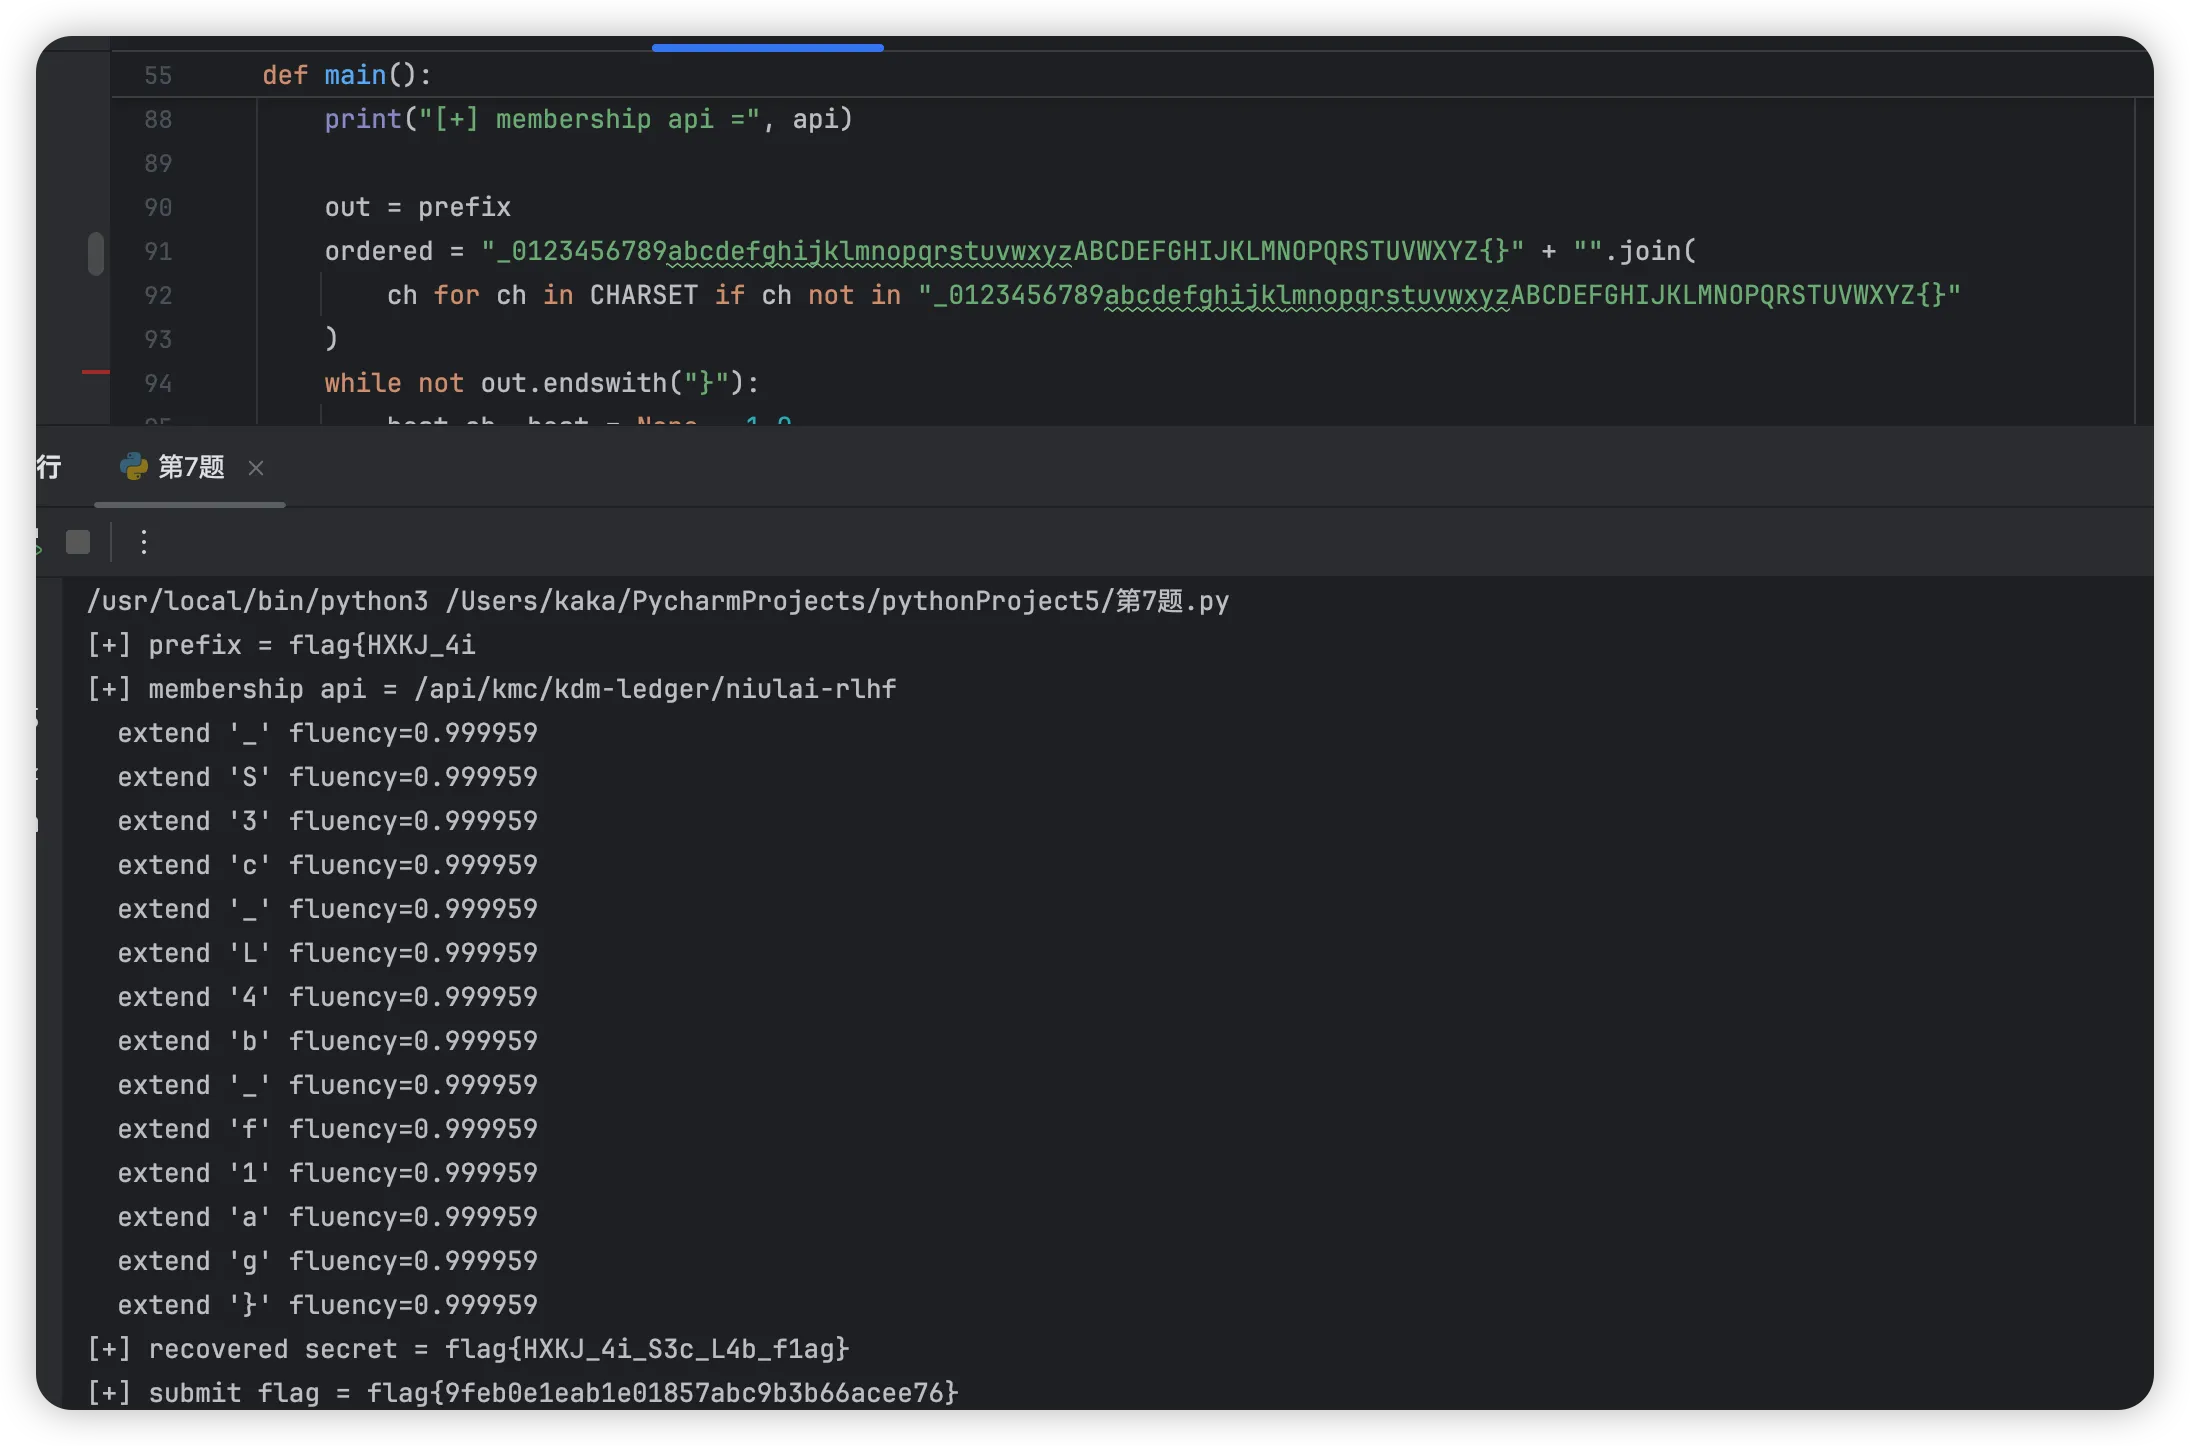Click line number 91 in gutter
This screenshot has width=2190, height=1446.
(158, 251)
